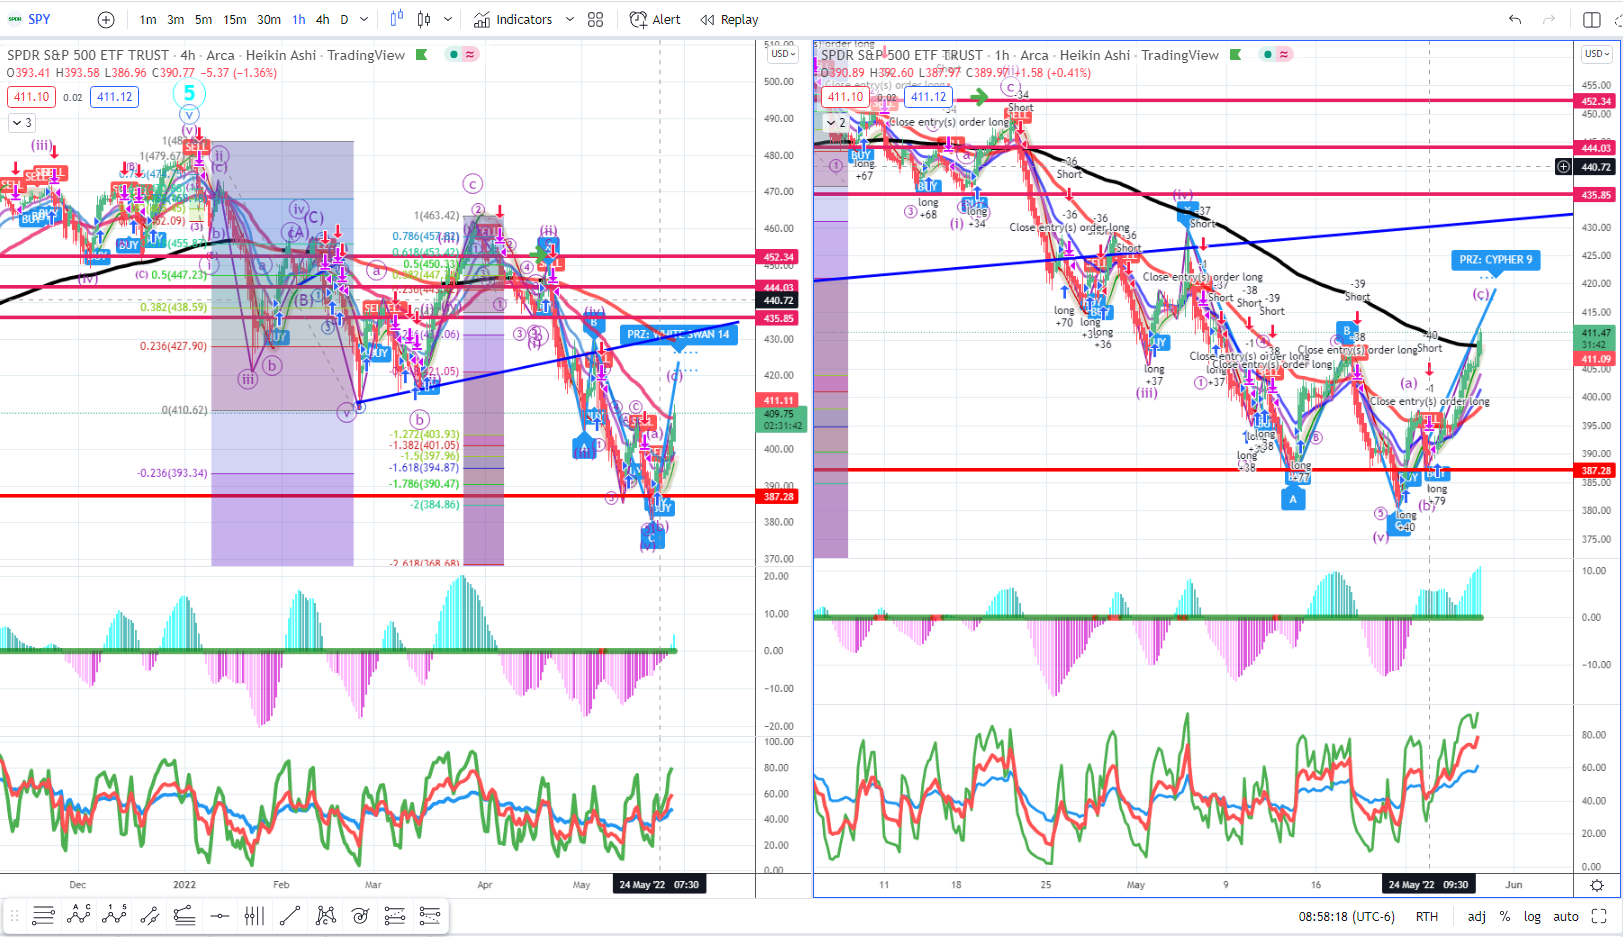The height and width of the screenshot is (937, 1623).
Task: Select the trend-based Fib extension tool
Action: 395,915
